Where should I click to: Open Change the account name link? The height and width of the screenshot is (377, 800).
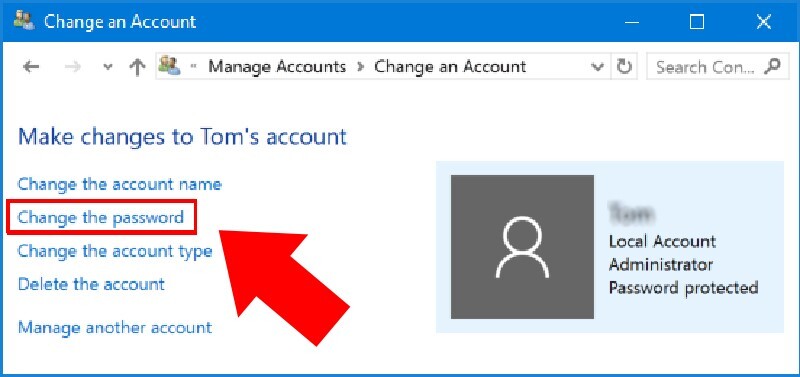pos(120,184)
